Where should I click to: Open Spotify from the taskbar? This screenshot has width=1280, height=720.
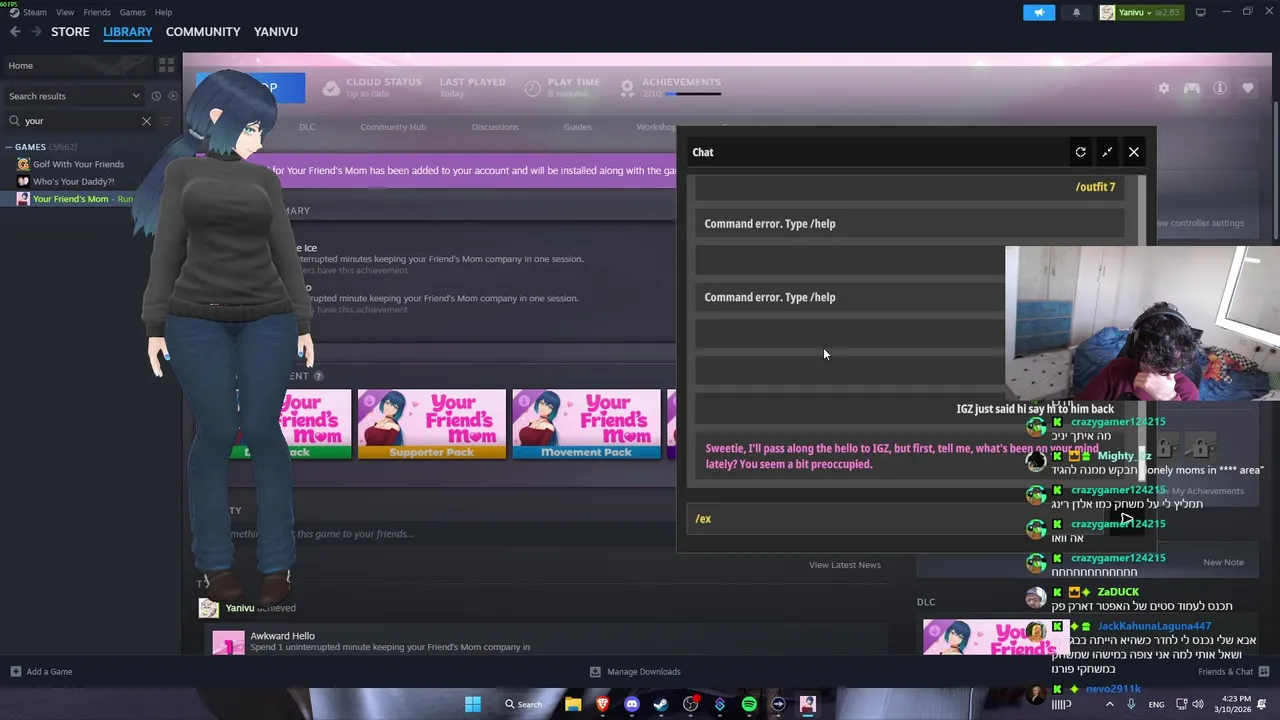[749, 704]
